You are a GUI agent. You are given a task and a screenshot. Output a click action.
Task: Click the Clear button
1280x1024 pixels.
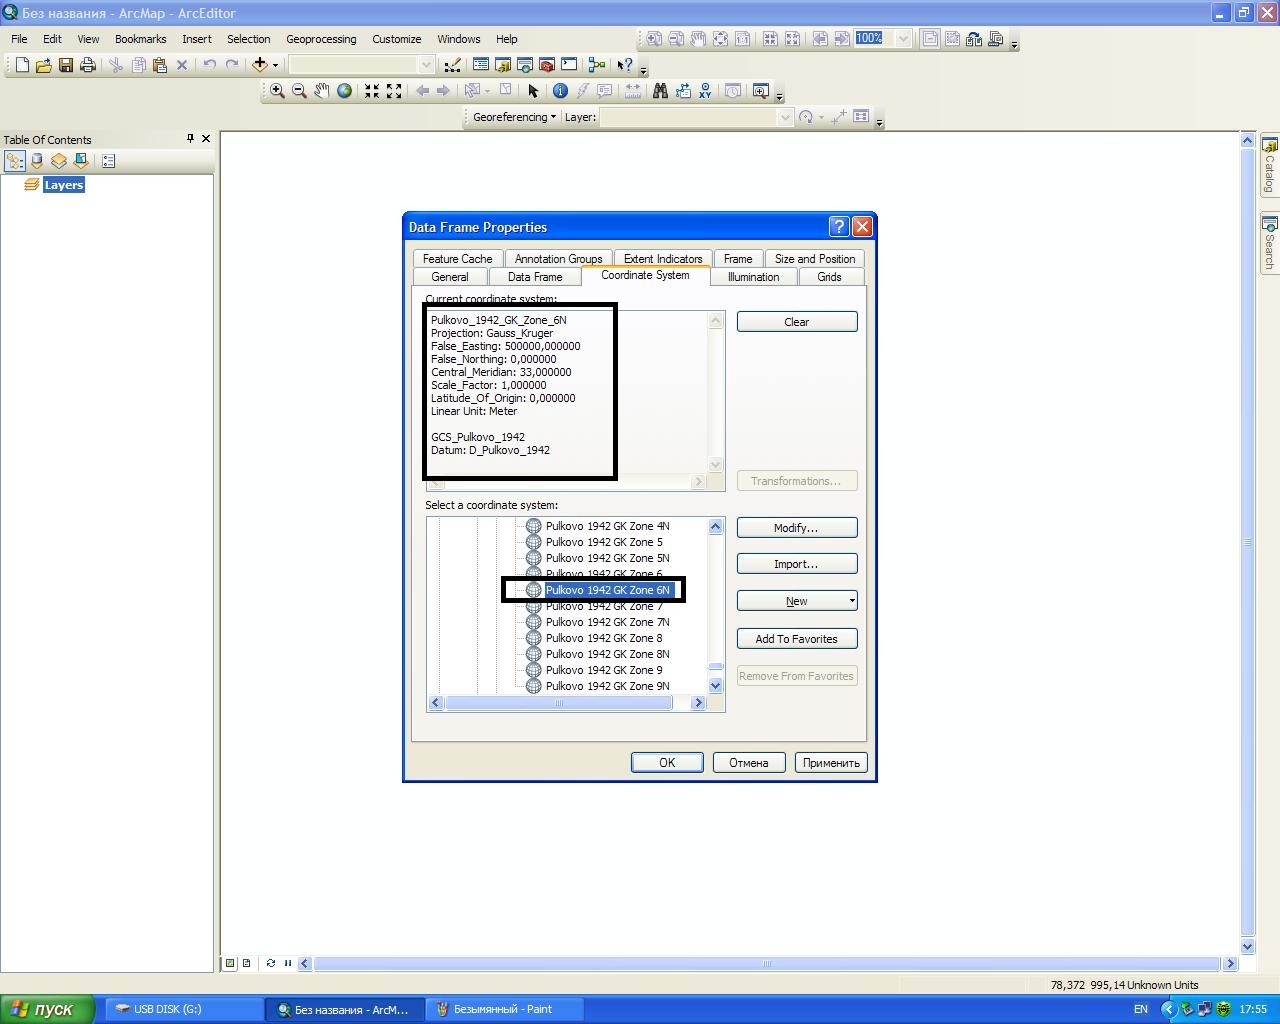(x=797, y=322)
